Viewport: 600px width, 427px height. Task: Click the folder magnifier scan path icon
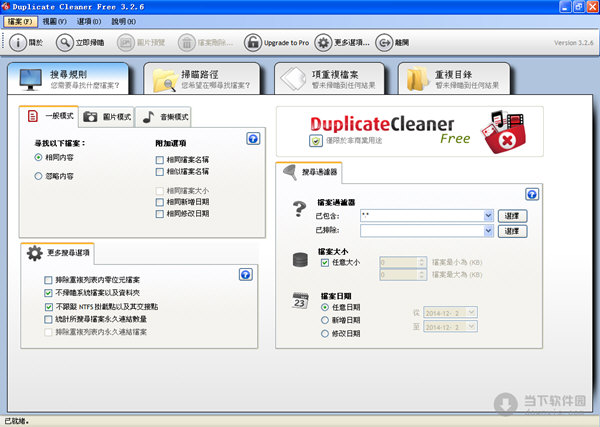[165, 80]
